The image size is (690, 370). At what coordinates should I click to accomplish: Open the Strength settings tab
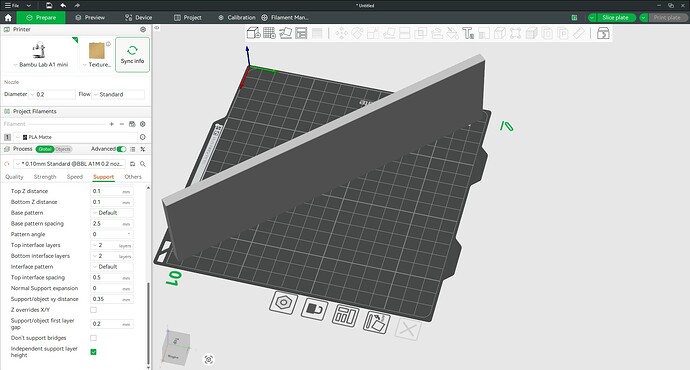(45, 176)
